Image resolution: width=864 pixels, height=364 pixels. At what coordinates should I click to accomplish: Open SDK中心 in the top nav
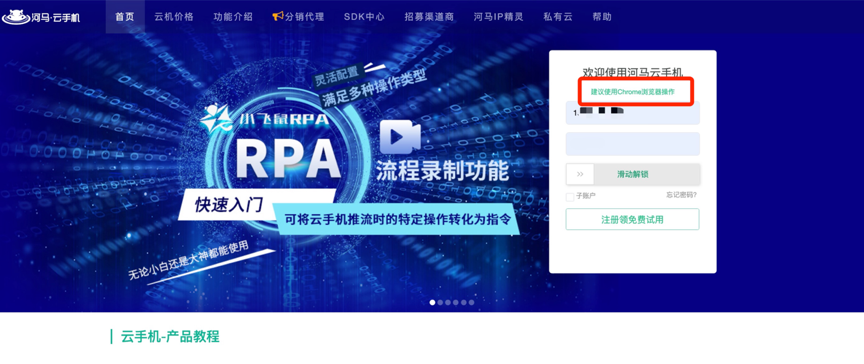[364, 17]
